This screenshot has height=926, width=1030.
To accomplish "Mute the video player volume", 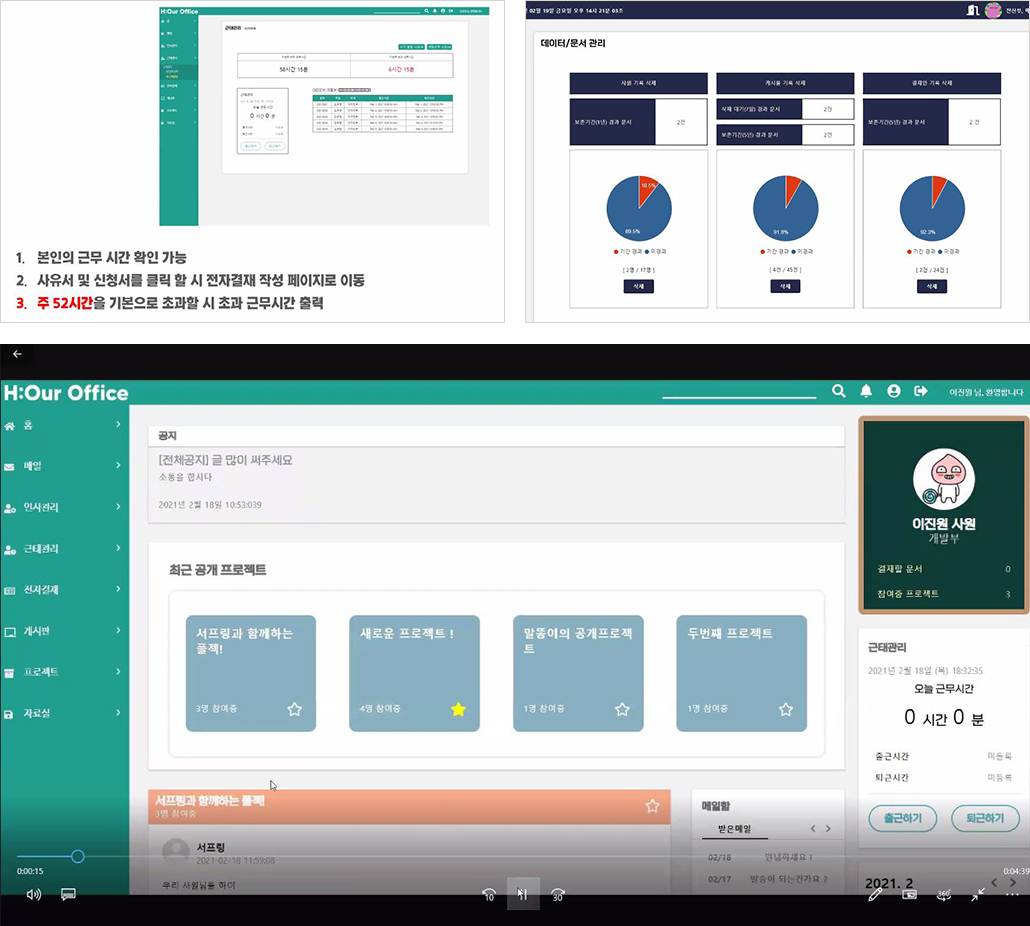I will [34, 894].
